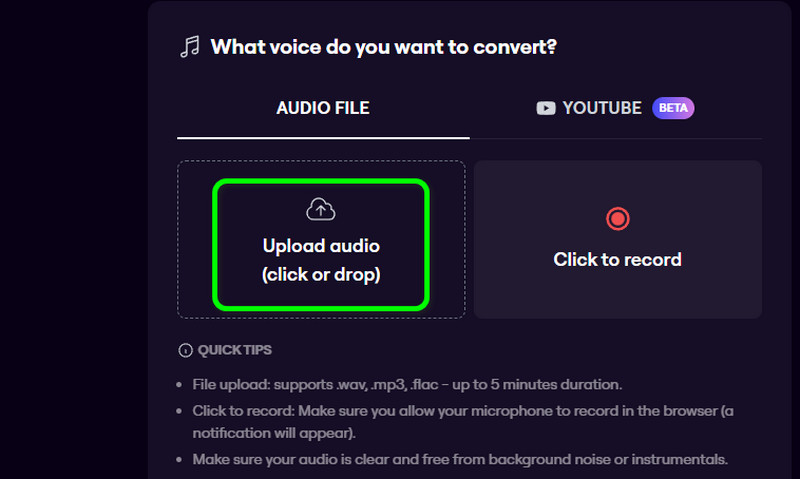Click the YouTube logo icon

tap(546, 108)
